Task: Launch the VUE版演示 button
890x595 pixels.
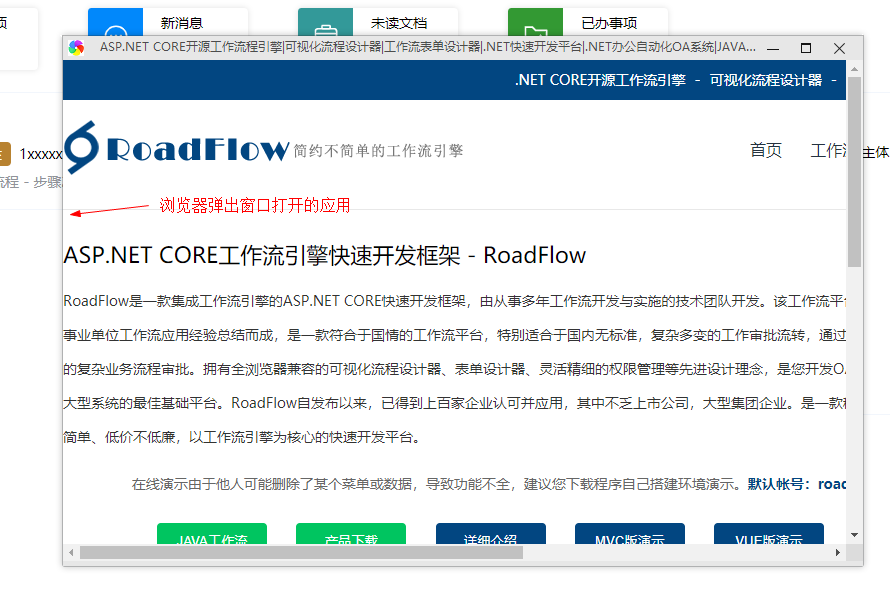Action: [x=769, y=534]
